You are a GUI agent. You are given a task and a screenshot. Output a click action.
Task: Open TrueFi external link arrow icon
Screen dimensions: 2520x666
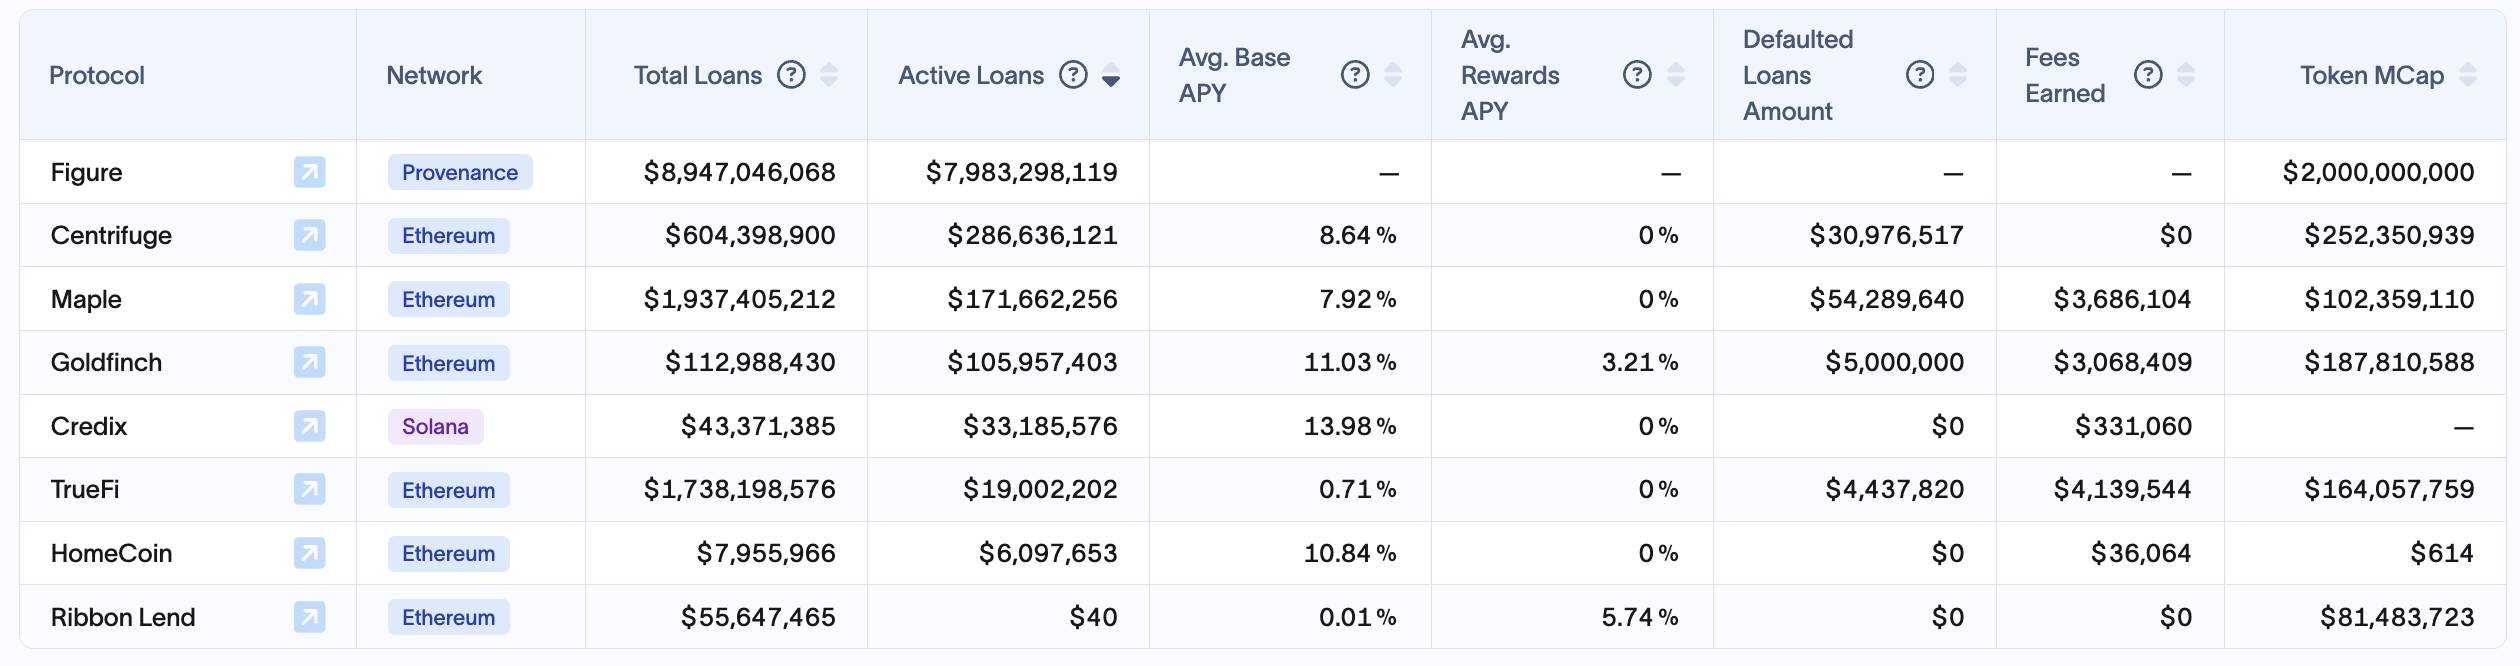point(309,490)
